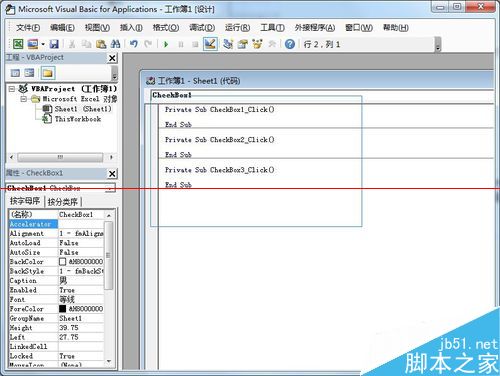Click the Height 39.75 value
This screenshot has height=376, width=500.
click(x=81, y=328)
